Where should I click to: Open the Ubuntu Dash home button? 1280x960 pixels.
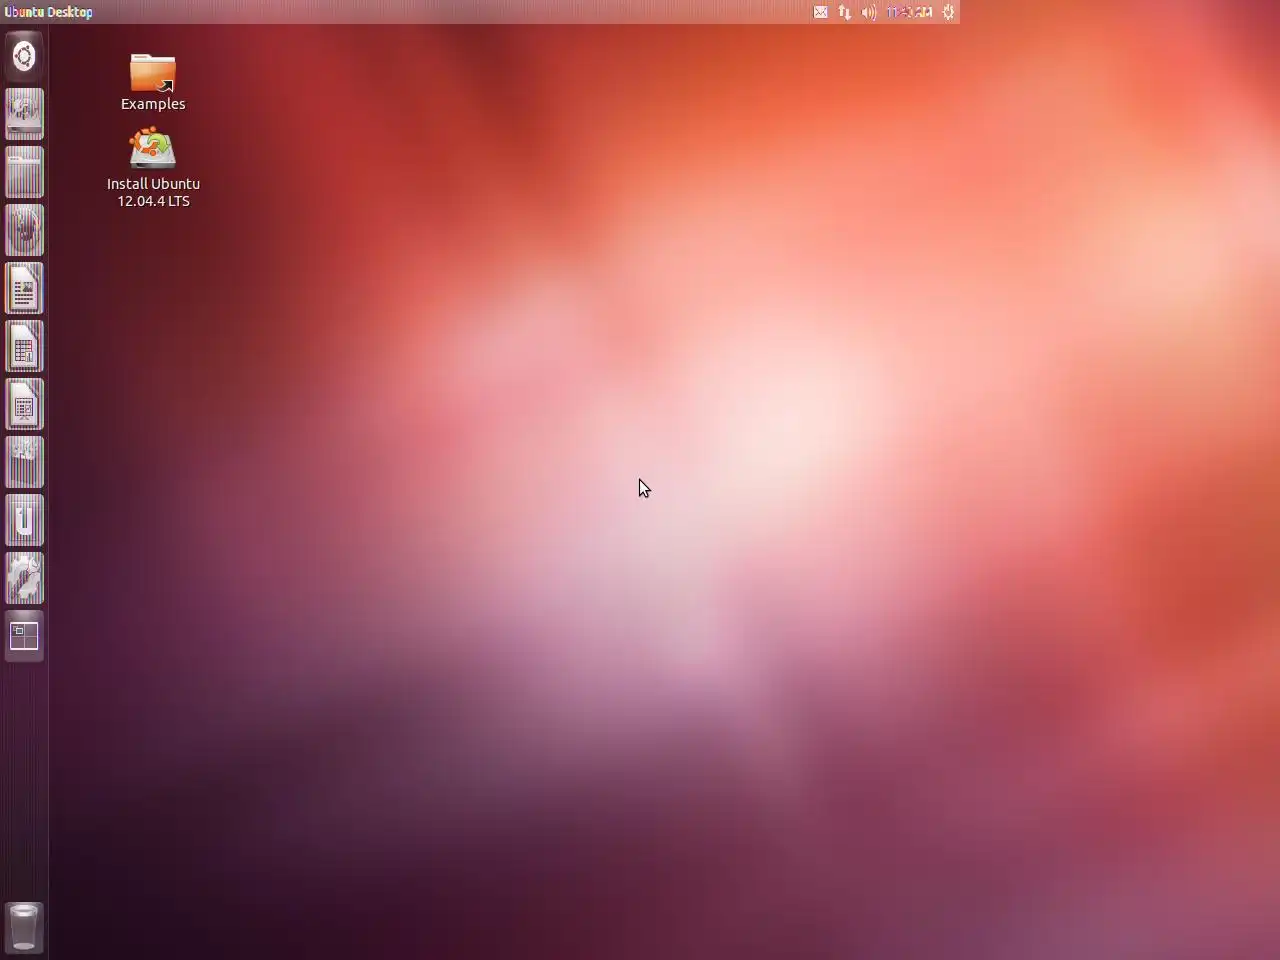(24, 56)
